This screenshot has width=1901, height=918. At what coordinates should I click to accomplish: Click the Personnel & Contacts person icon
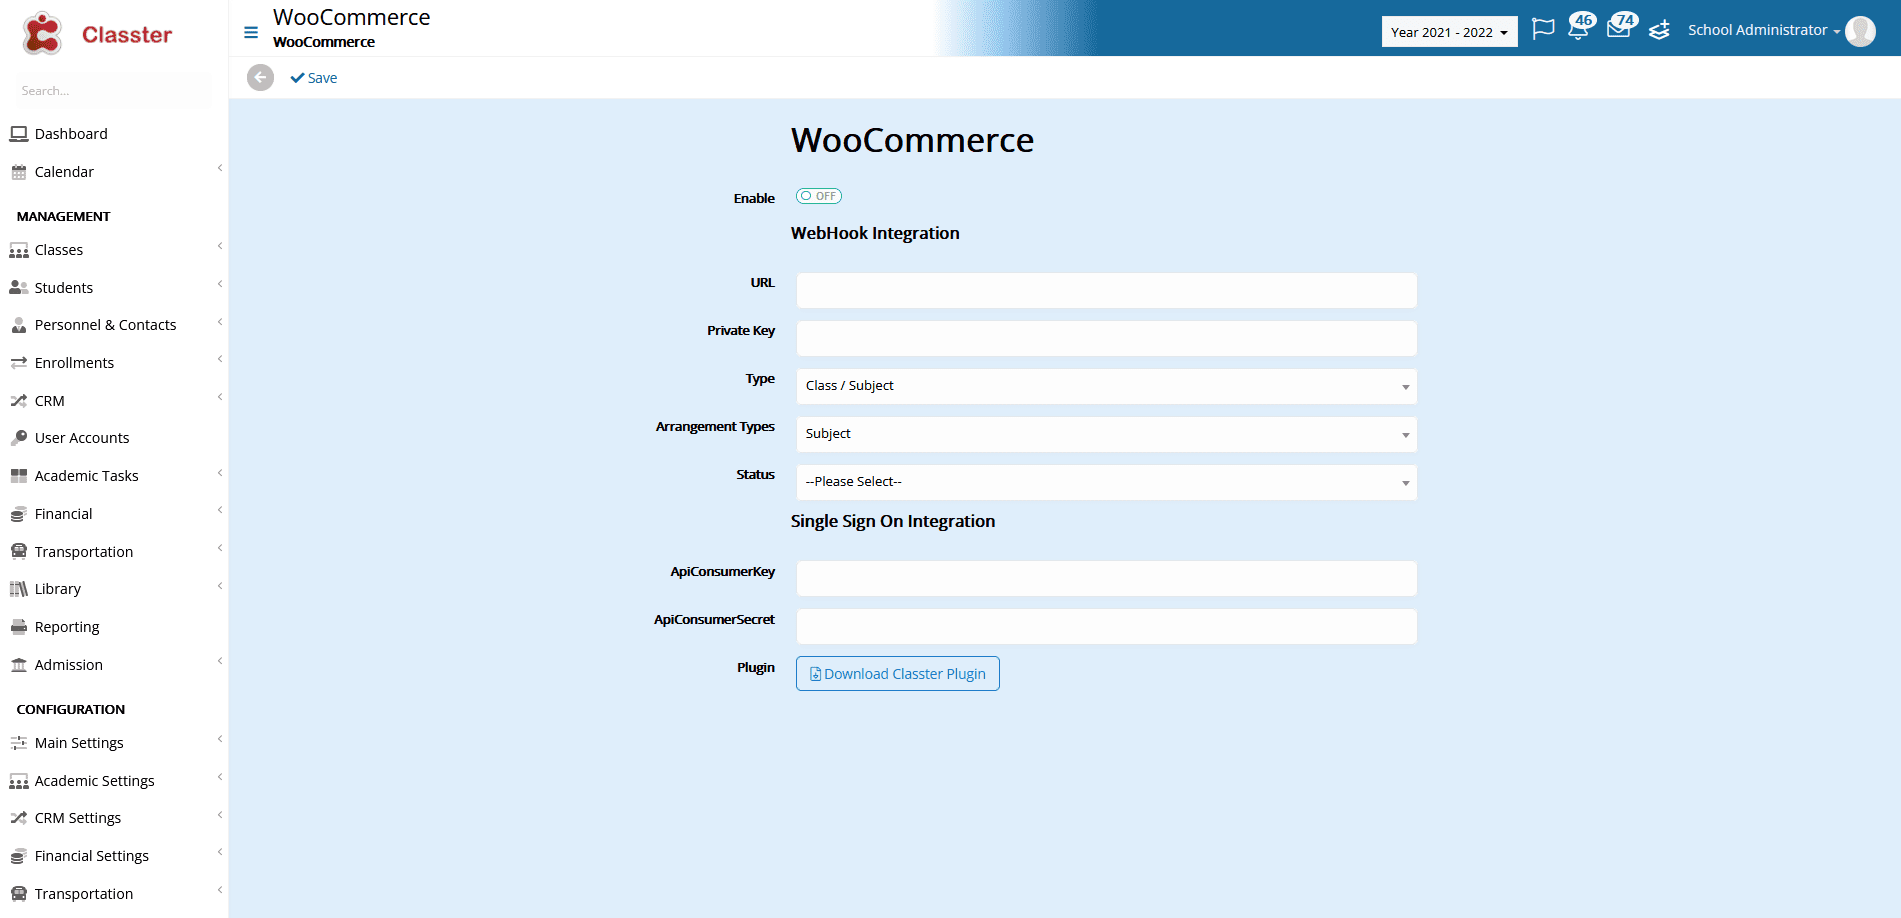pos(19,325)
